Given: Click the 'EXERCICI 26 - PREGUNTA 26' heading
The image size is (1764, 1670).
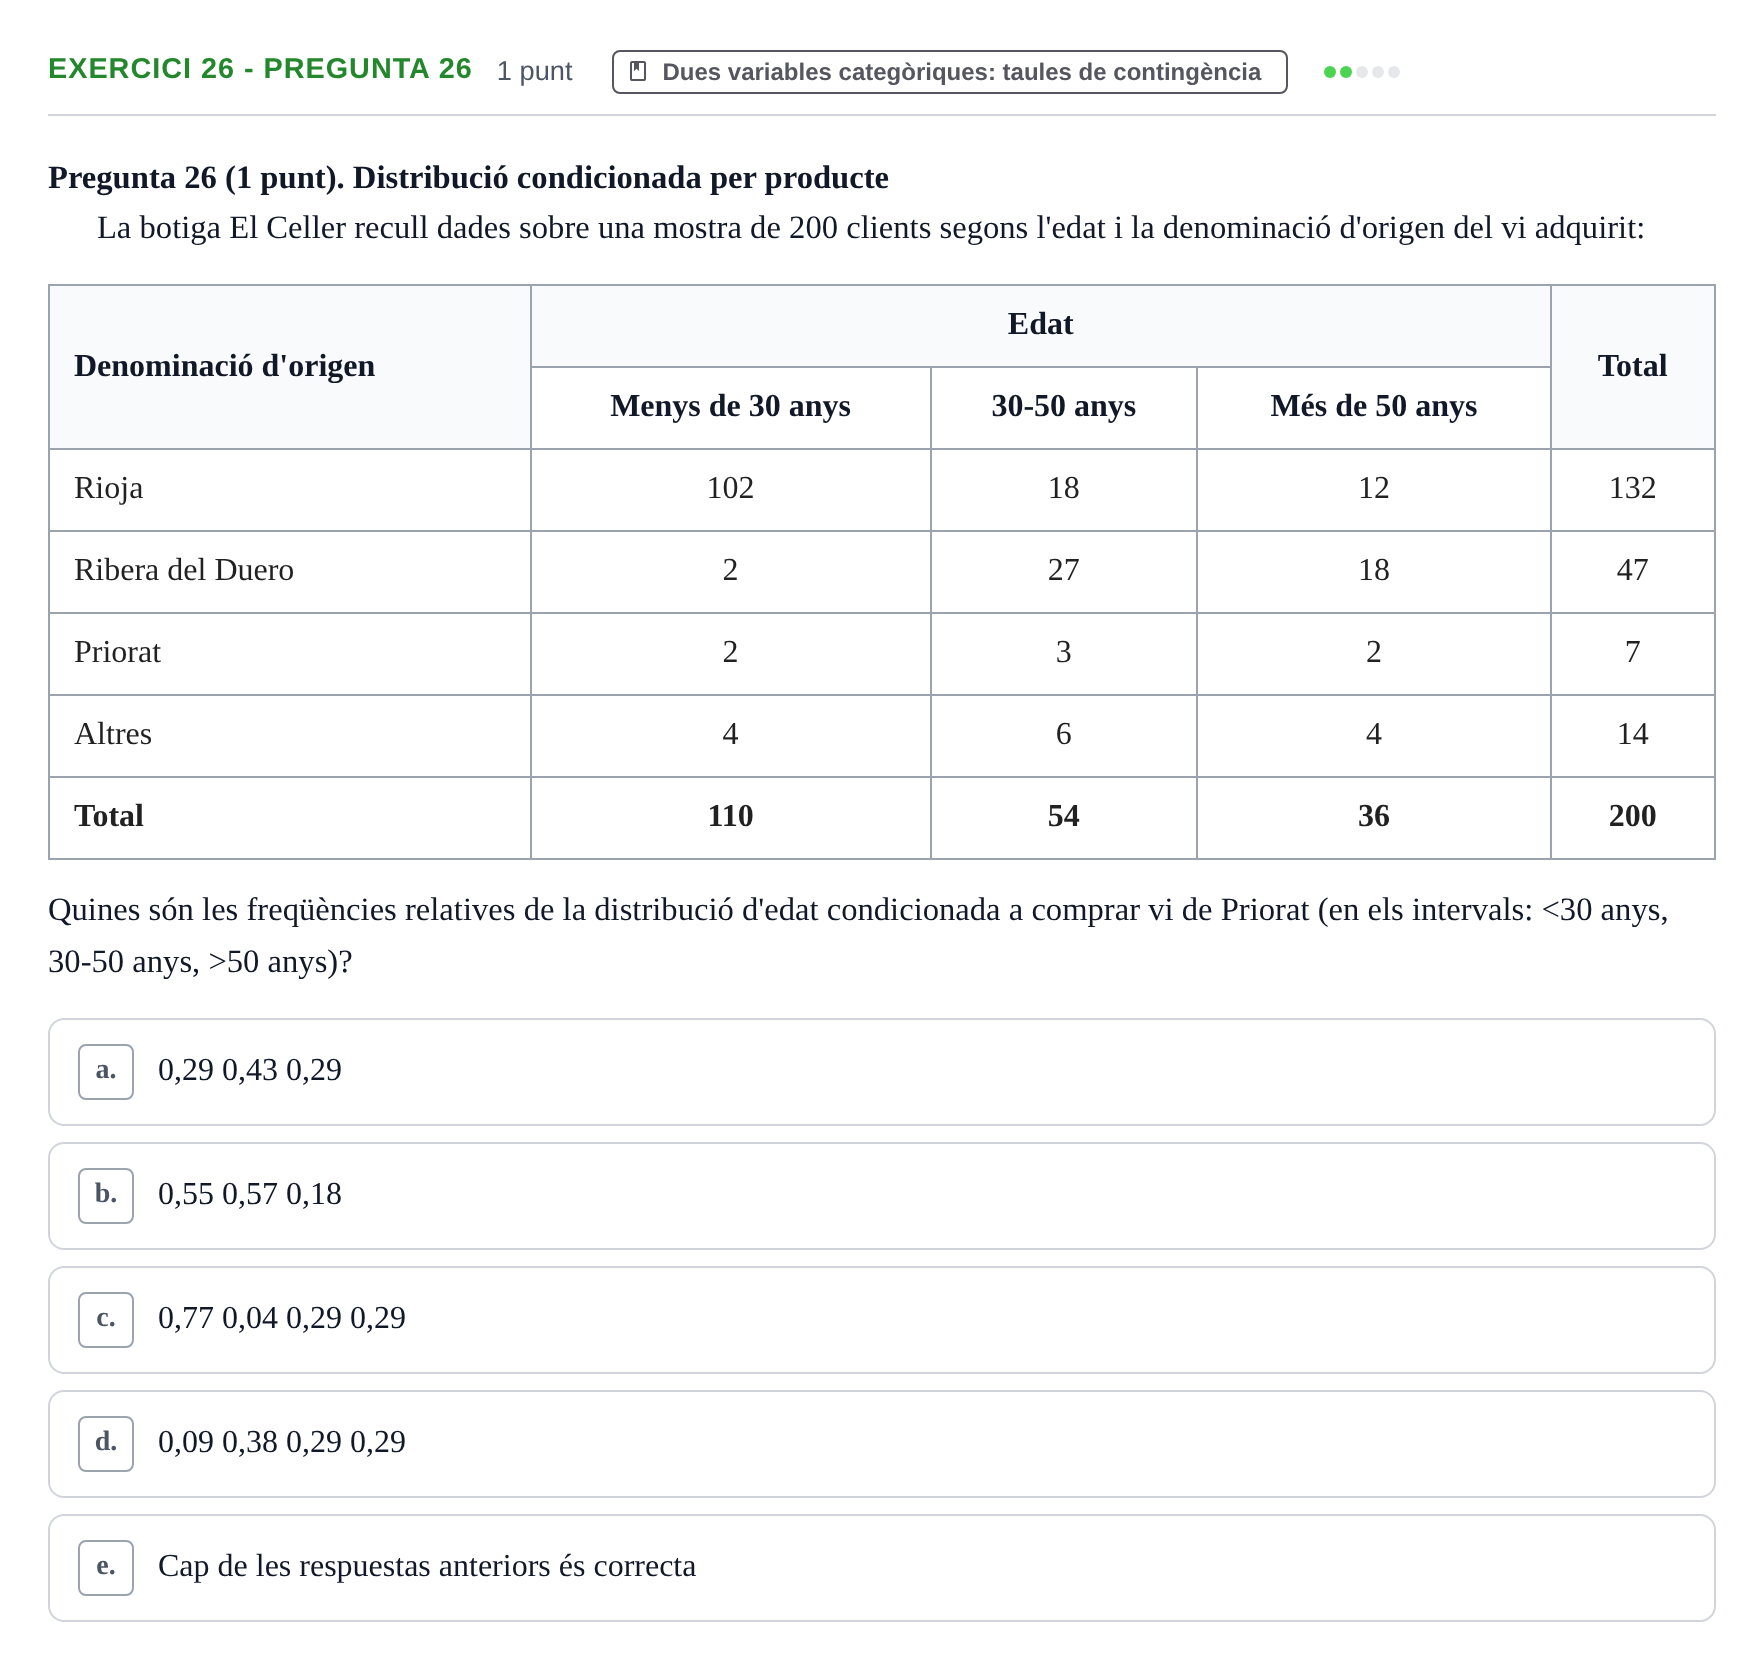Looking at the screenshot, I should pyautogui.click(x=260, y=69).
